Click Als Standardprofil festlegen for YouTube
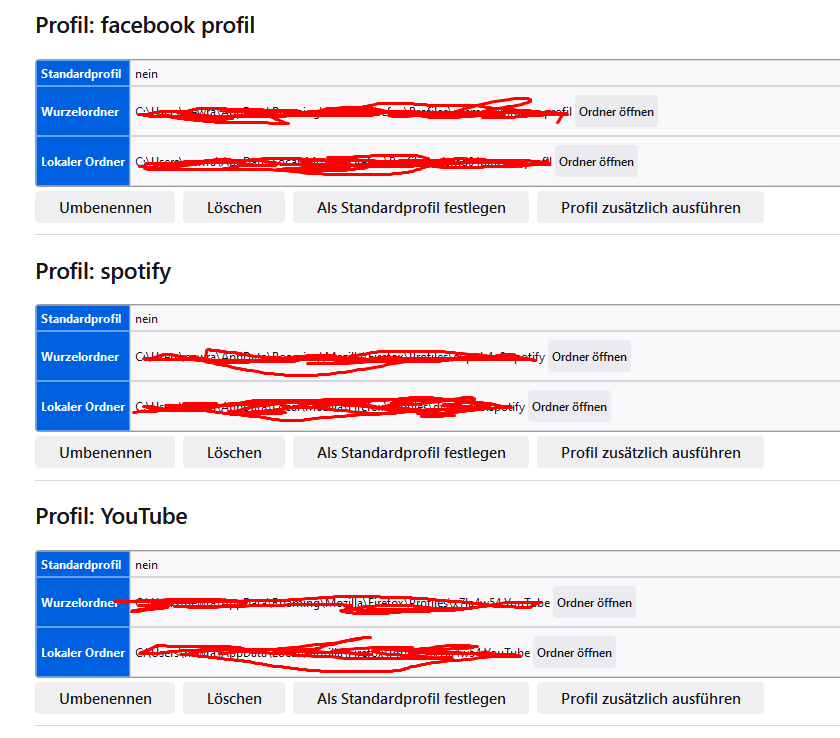840x738 pixels. [411, 698]
